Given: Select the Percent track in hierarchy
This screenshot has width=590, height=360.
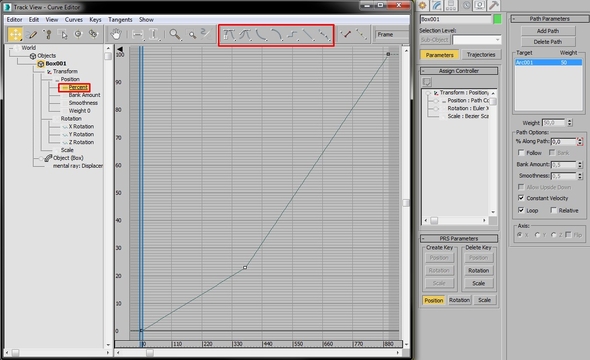Looking at the screenshot, I should coord(78,87).
